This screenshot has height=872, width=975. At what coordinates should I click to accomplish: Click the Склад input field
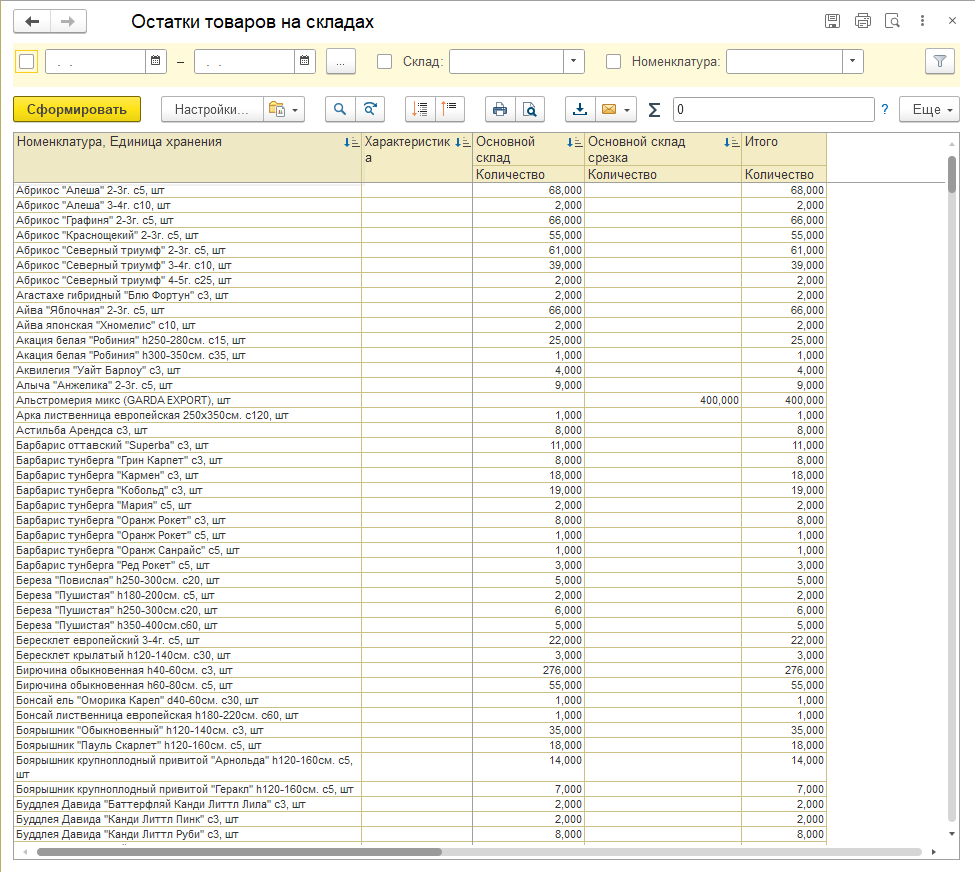tap(506, 62)
